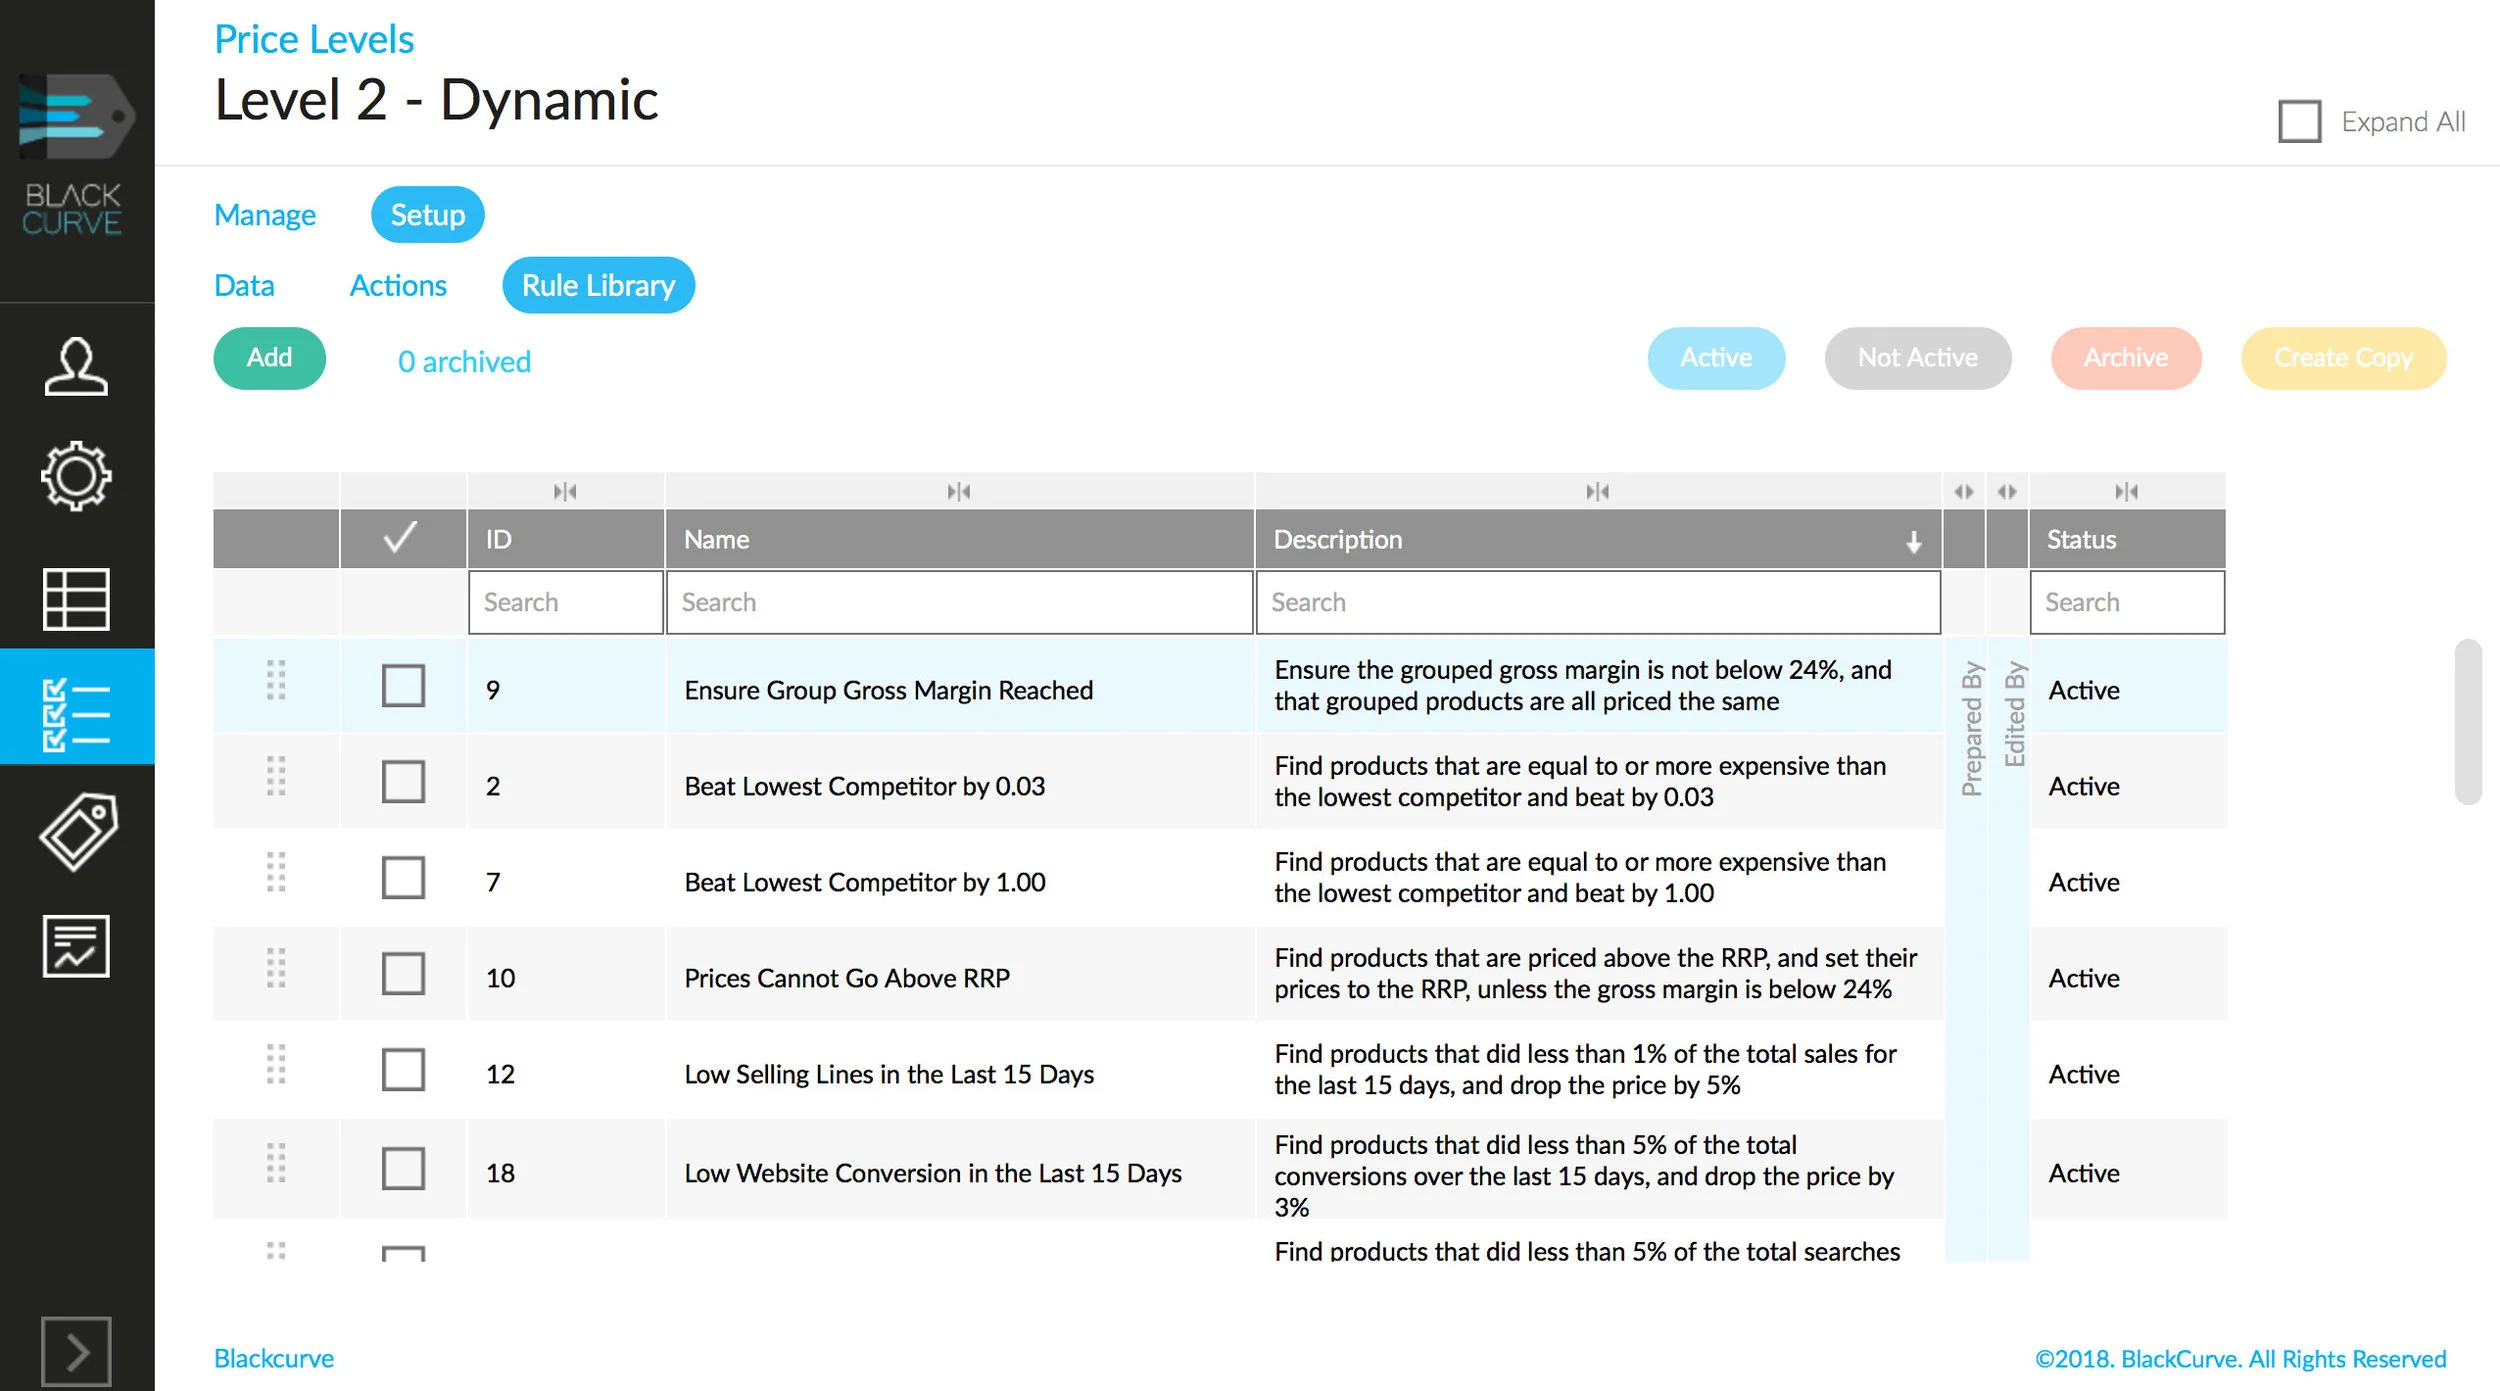Click Description sort arrow icon
Viewport: 2500px width, 1391px height.
pos(1913,541)
